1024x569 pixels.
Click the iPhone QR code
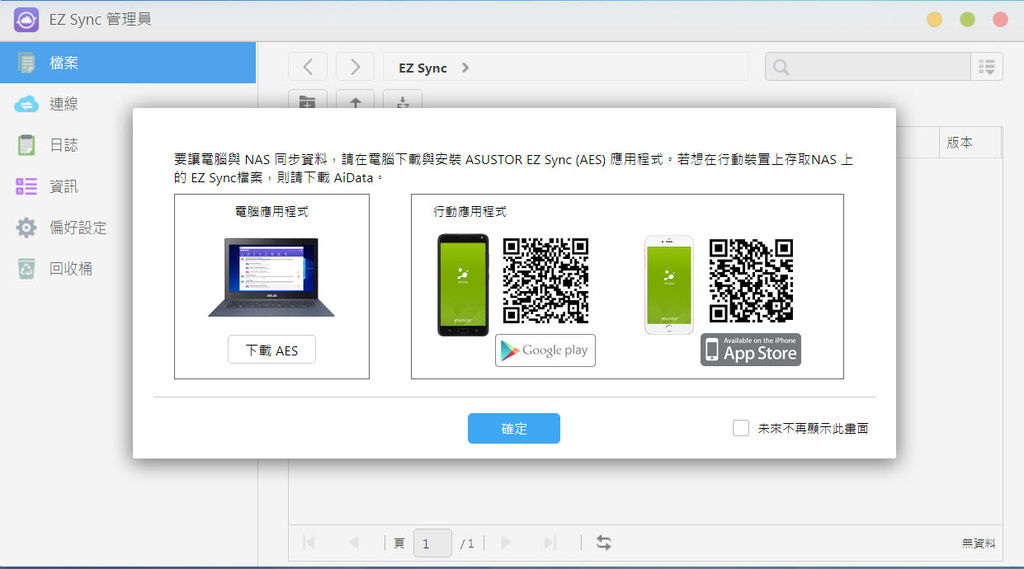click(751, 280)
